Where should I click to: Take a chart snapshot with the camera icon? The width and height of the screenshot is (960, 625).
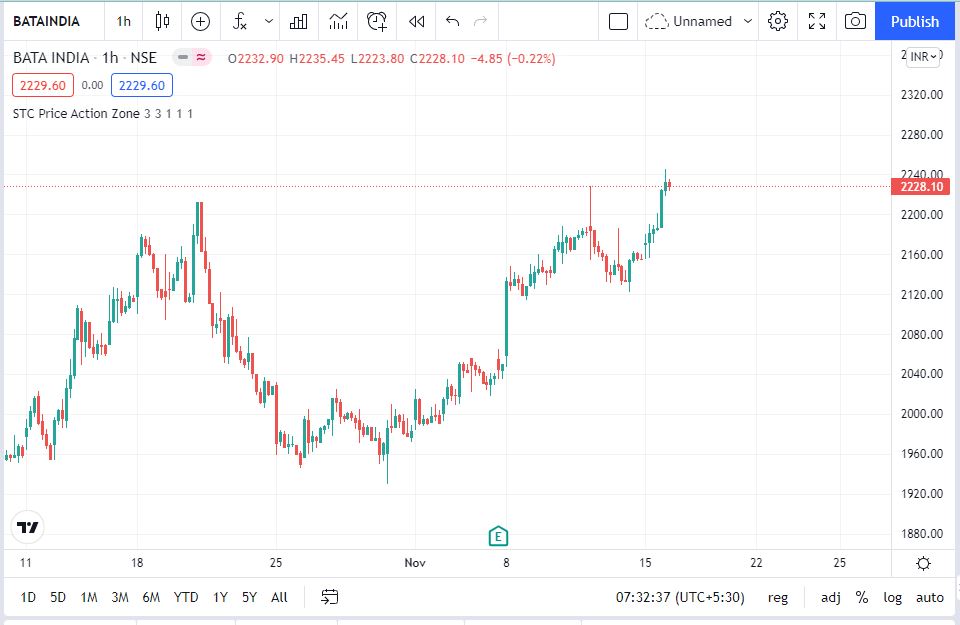tap(854, 21)
